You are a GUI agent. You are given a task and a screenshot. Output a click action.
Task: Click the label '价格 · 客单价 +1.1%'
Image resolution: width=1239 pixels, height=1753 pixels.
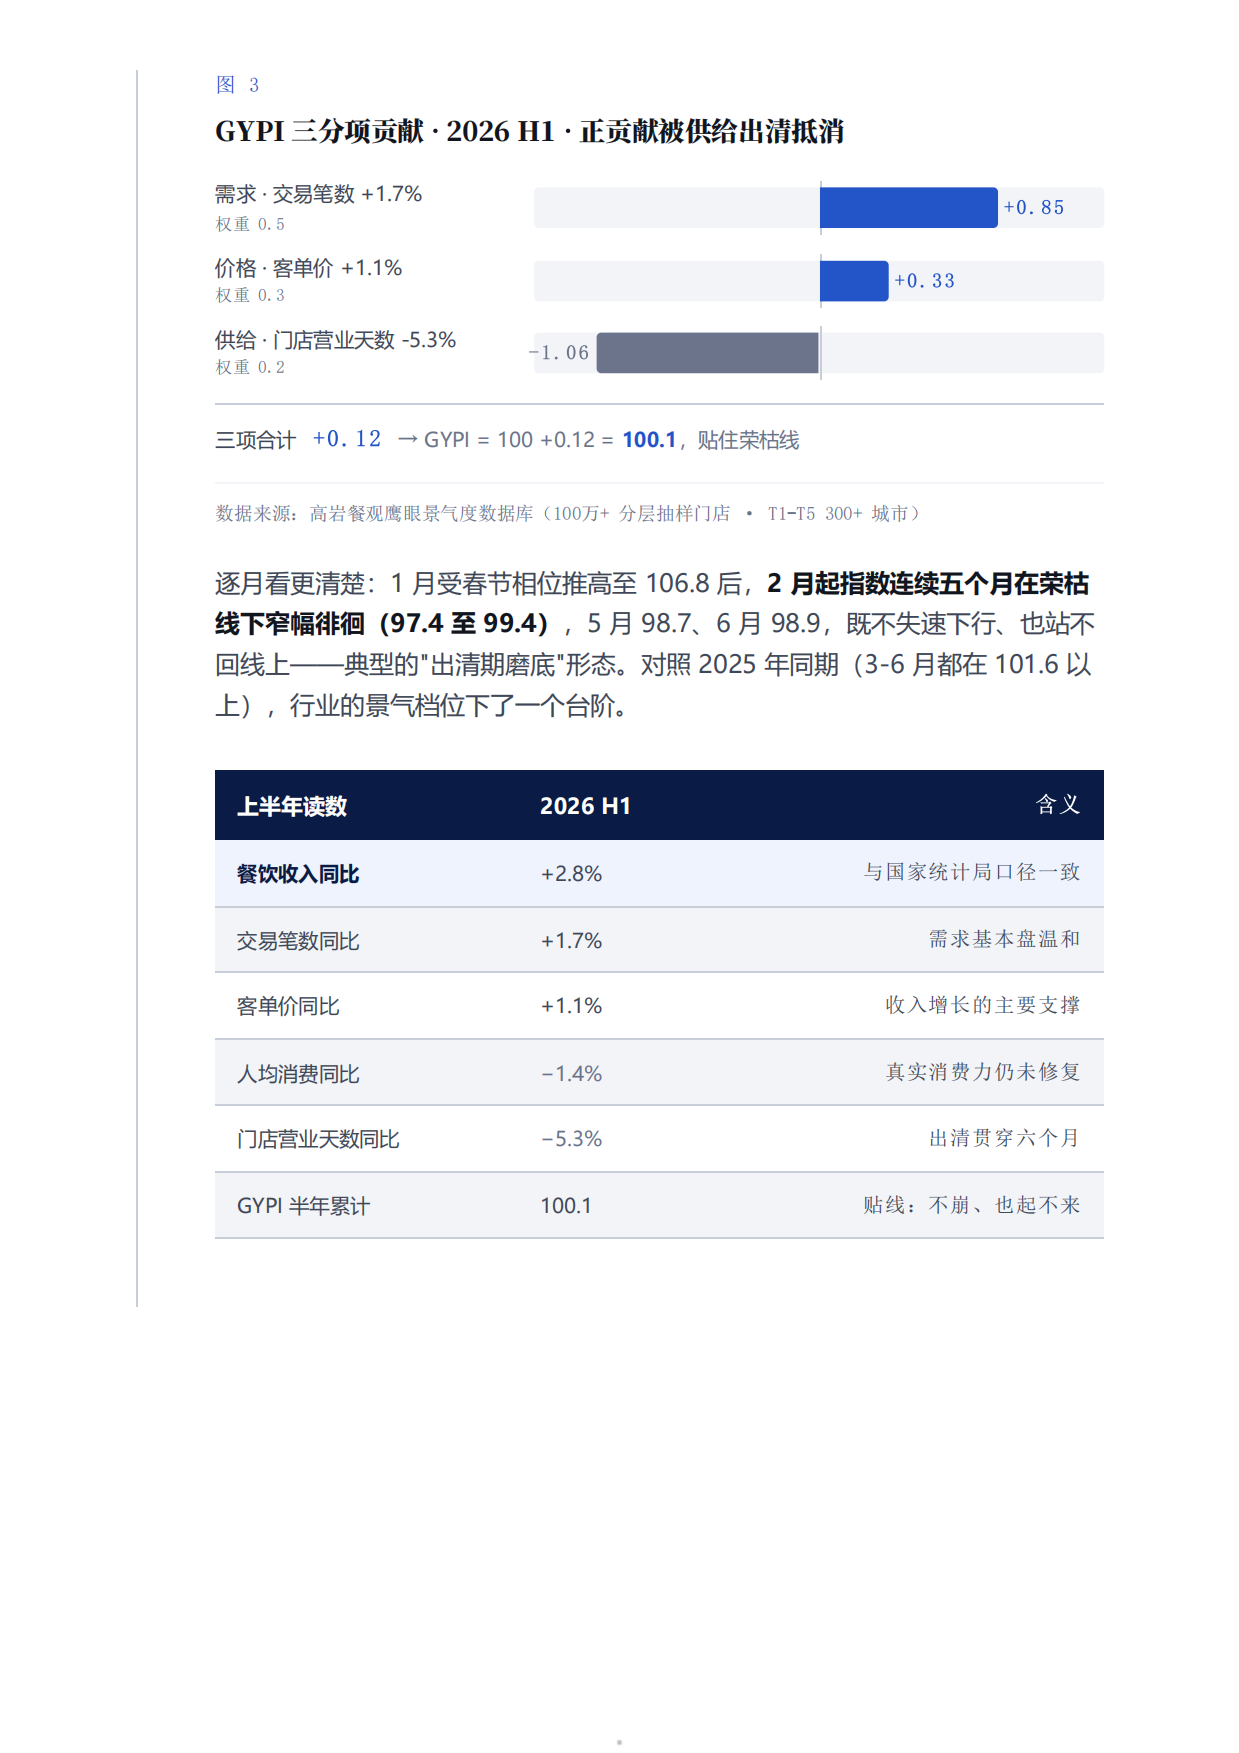(308, 268)
